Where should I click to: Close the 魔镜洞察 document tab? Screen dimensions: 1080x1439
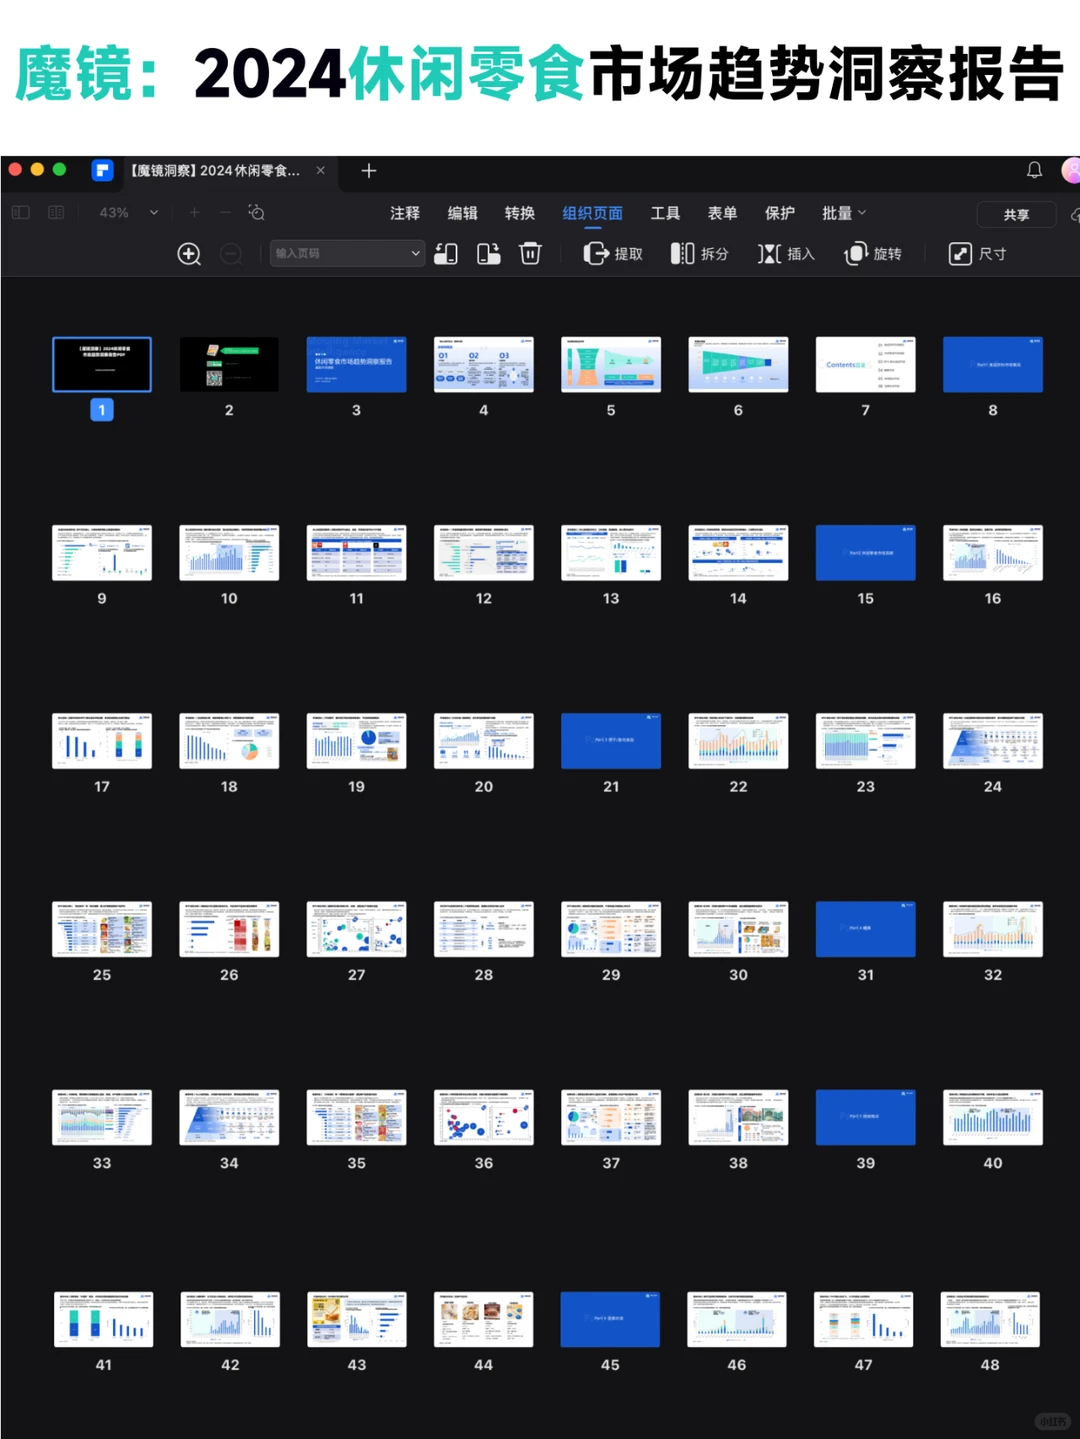point(321,170)
